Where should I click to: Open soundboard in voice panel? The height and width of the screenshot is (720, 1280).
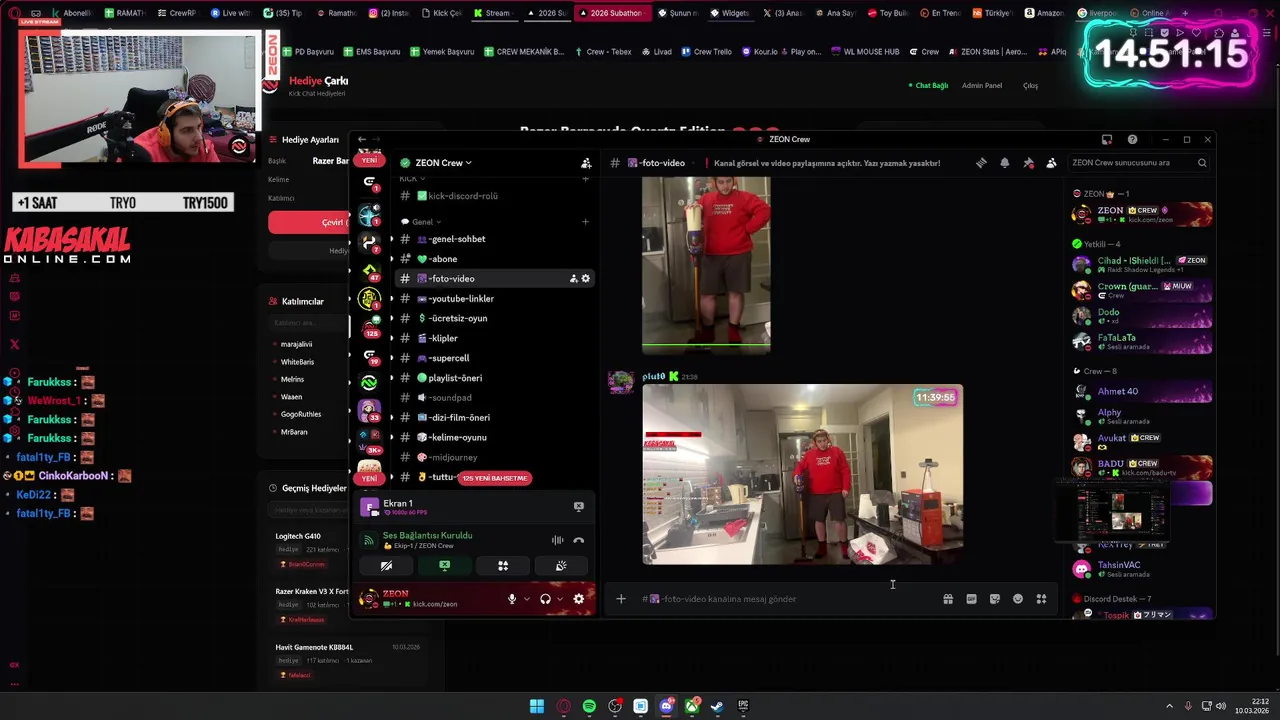(561, 566)
